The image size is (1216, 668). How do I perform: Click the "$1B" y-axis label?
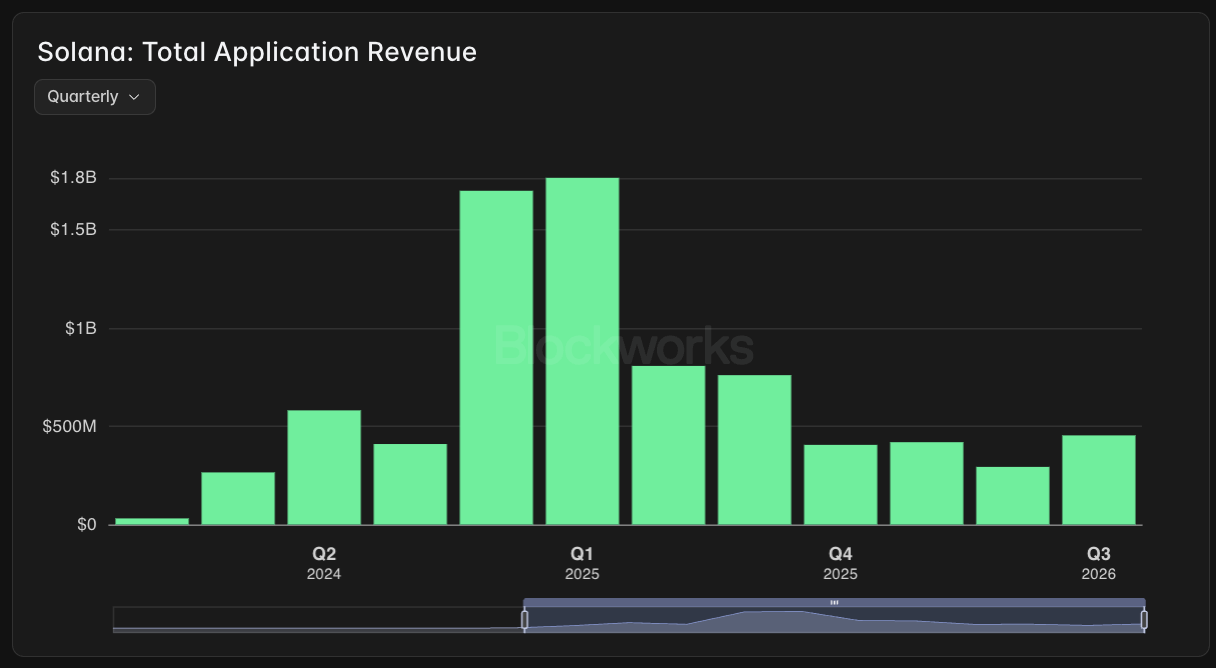81,328
